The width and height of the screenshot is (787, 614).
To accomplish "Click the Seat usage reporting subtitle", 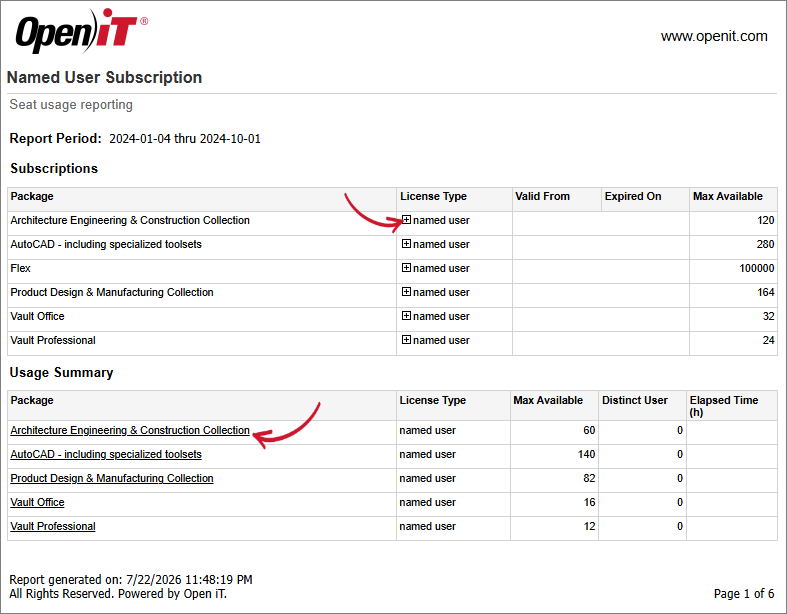I will pos(71,104).
